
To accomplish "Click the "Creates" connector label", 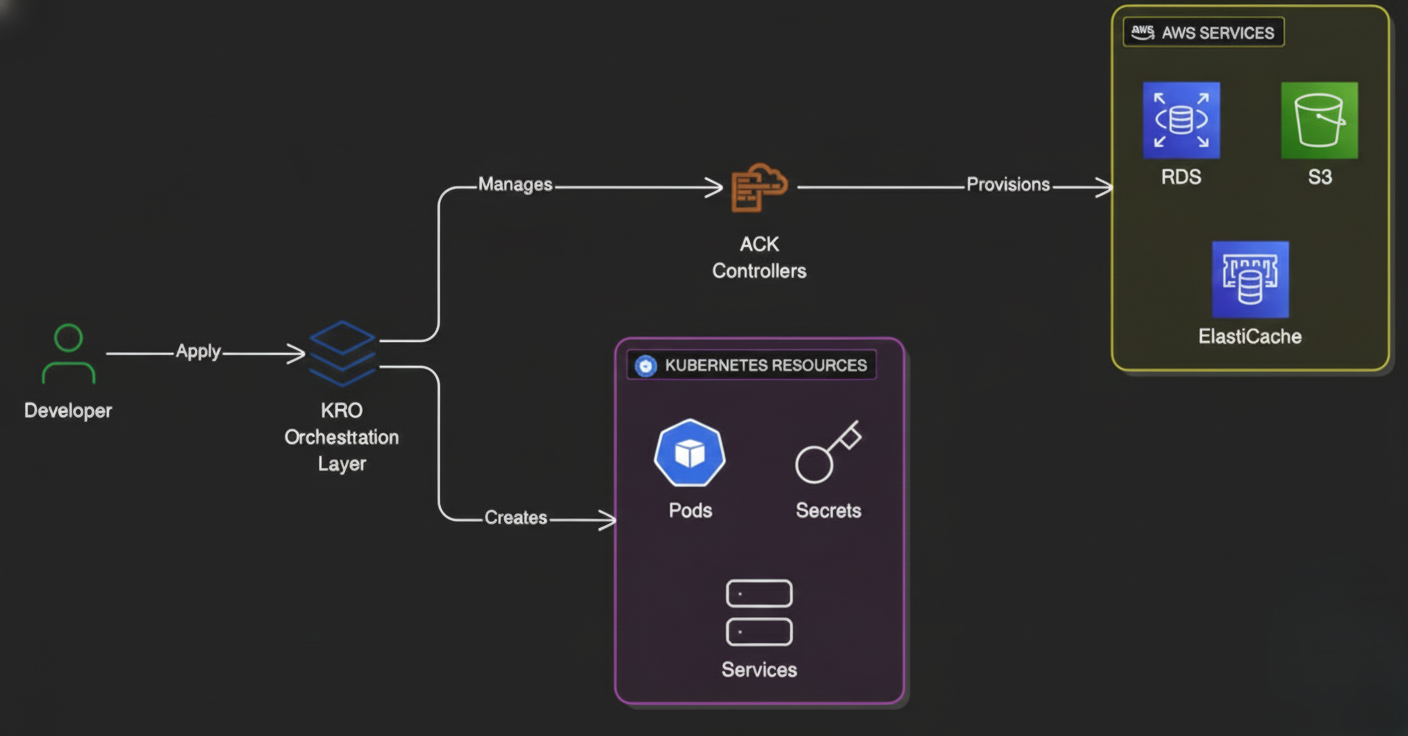I will pyautogui.click(x=515, y=518).
